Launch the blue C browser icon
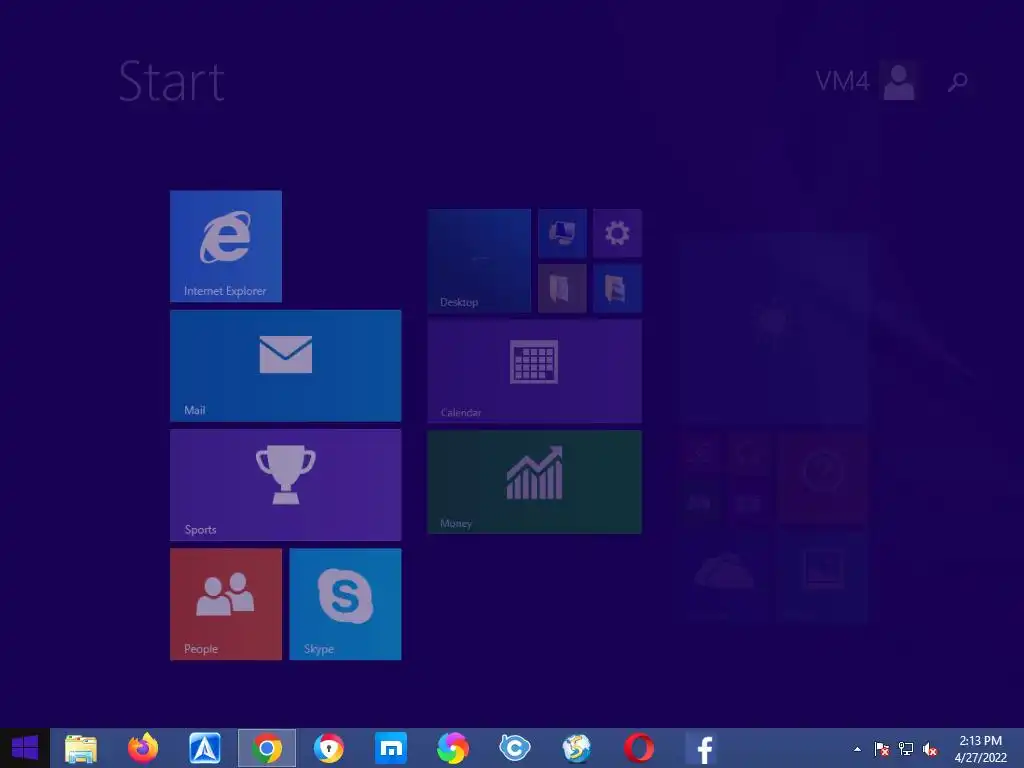 [515, 748]
